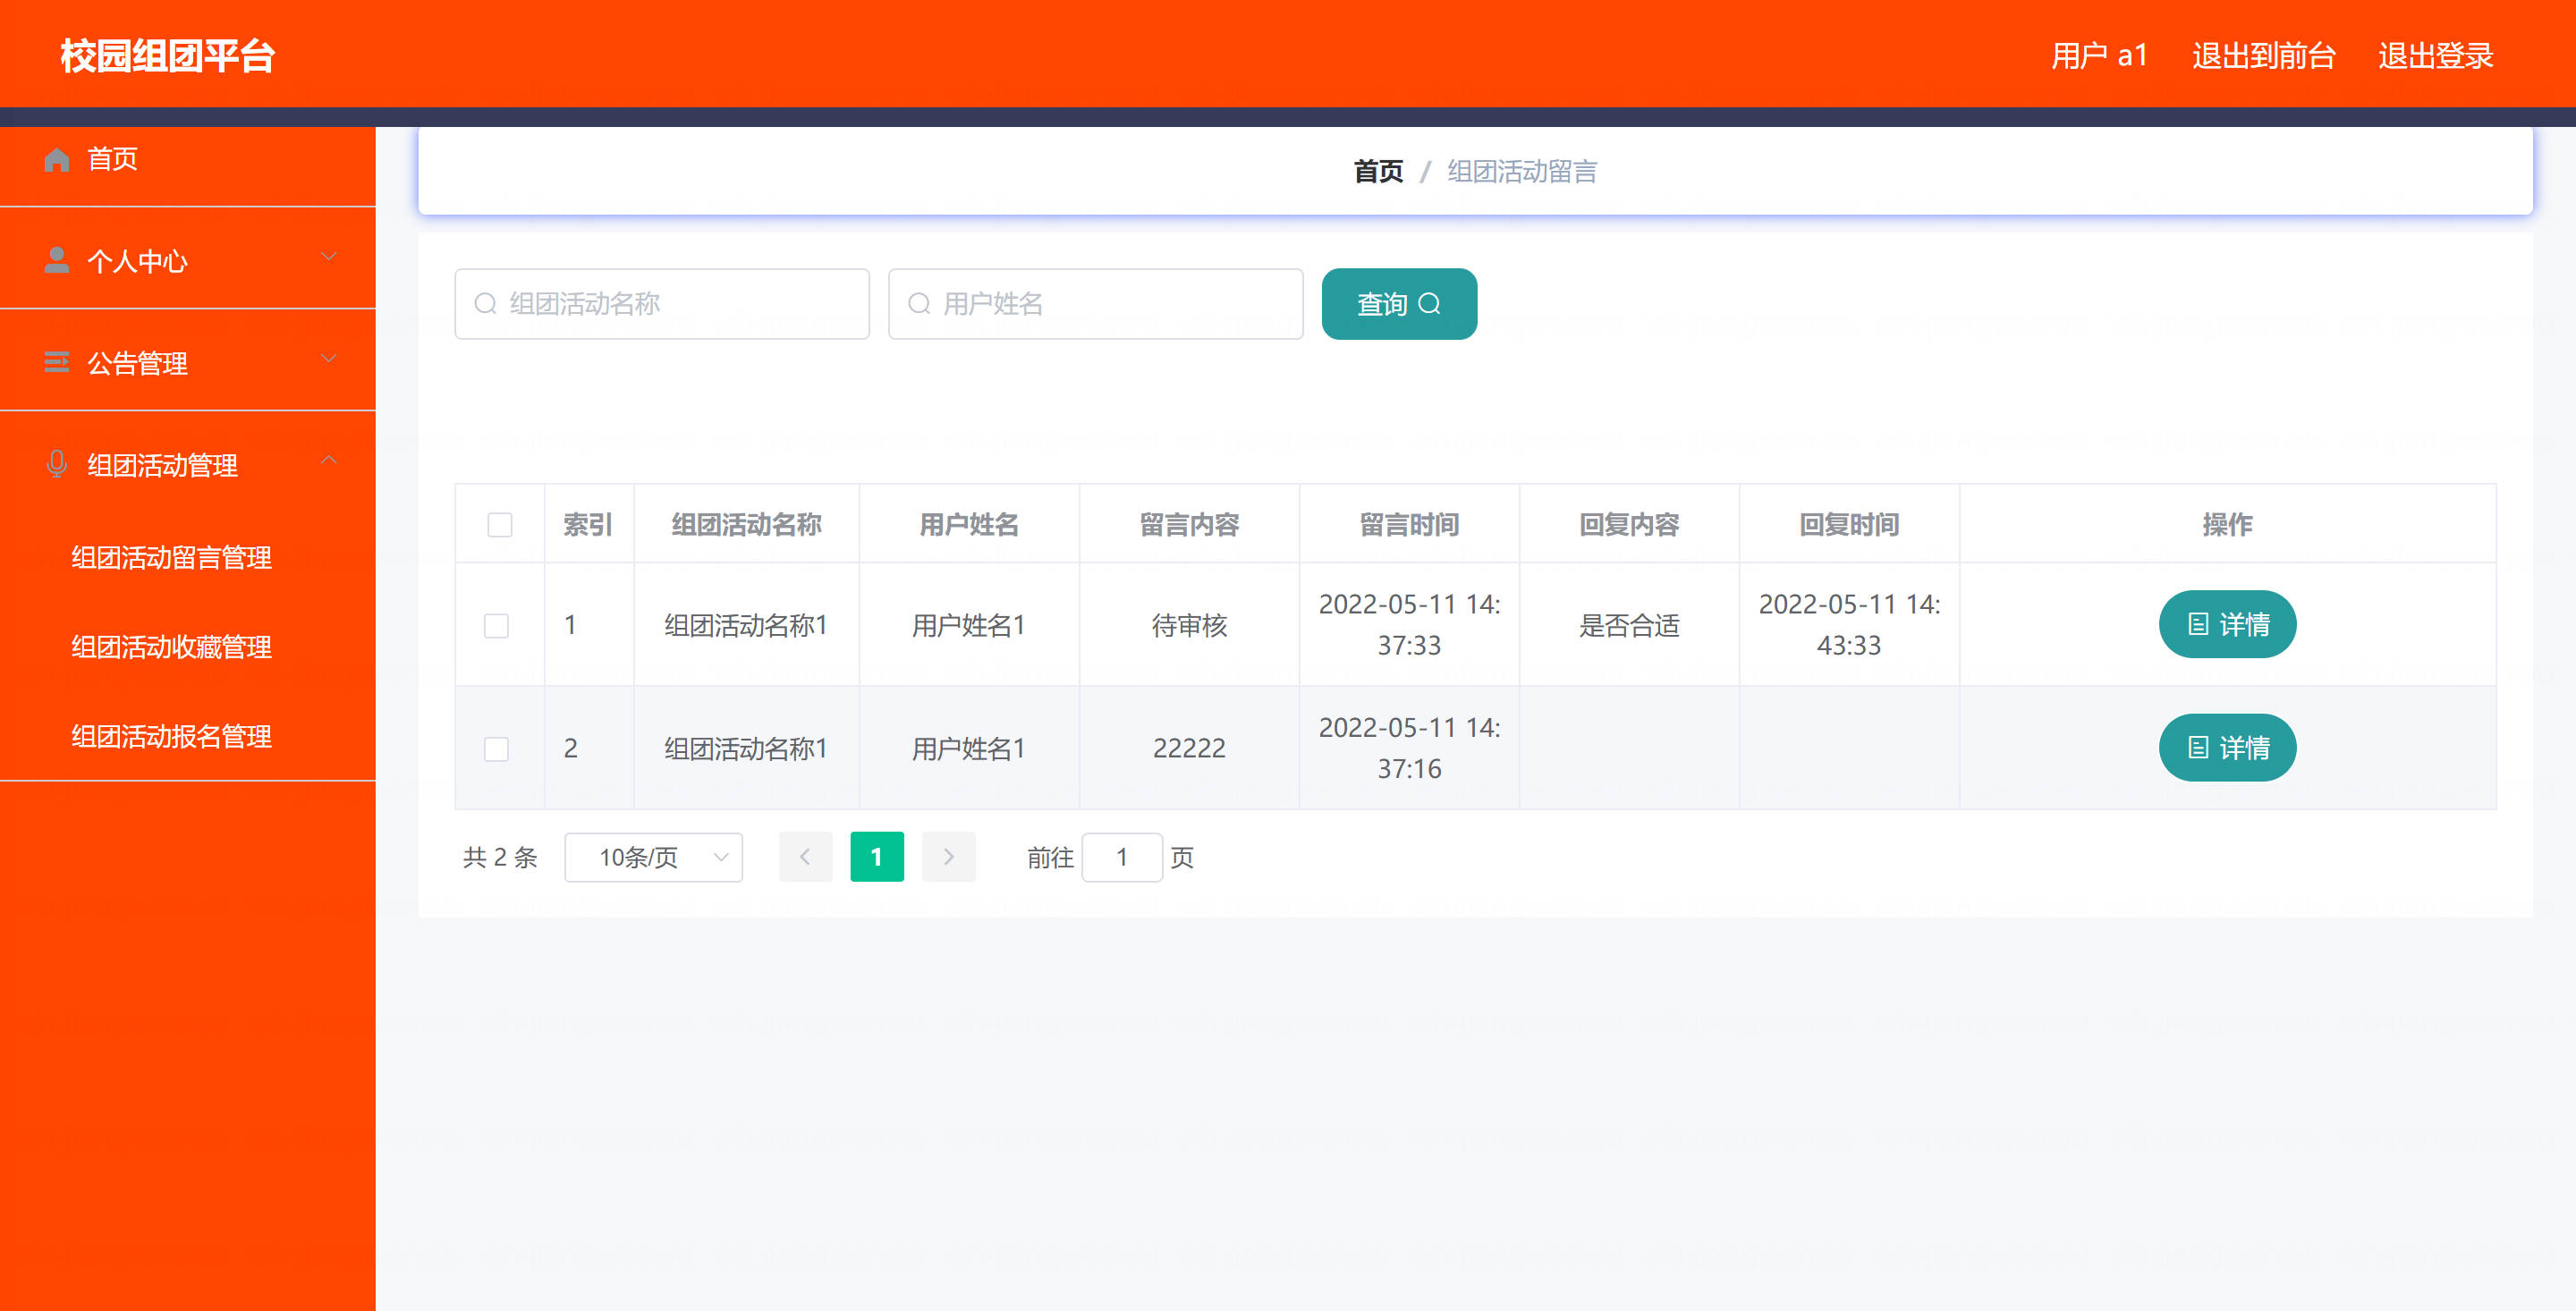Click 是否合适 reply cell
Screen dimensions: 2576x1311
1629,625
